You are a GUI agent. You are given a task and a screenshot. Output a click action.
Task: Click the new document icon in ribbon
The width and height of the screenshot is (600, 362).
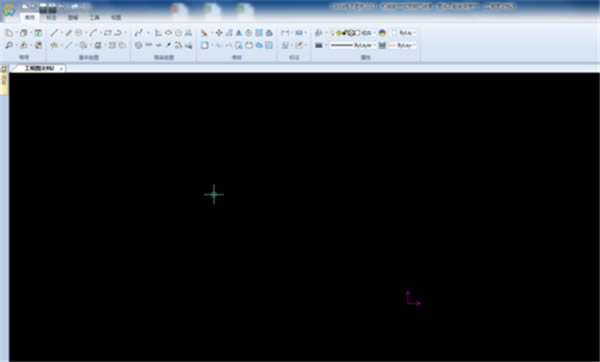pyautogui.click(x=9, y=33)
